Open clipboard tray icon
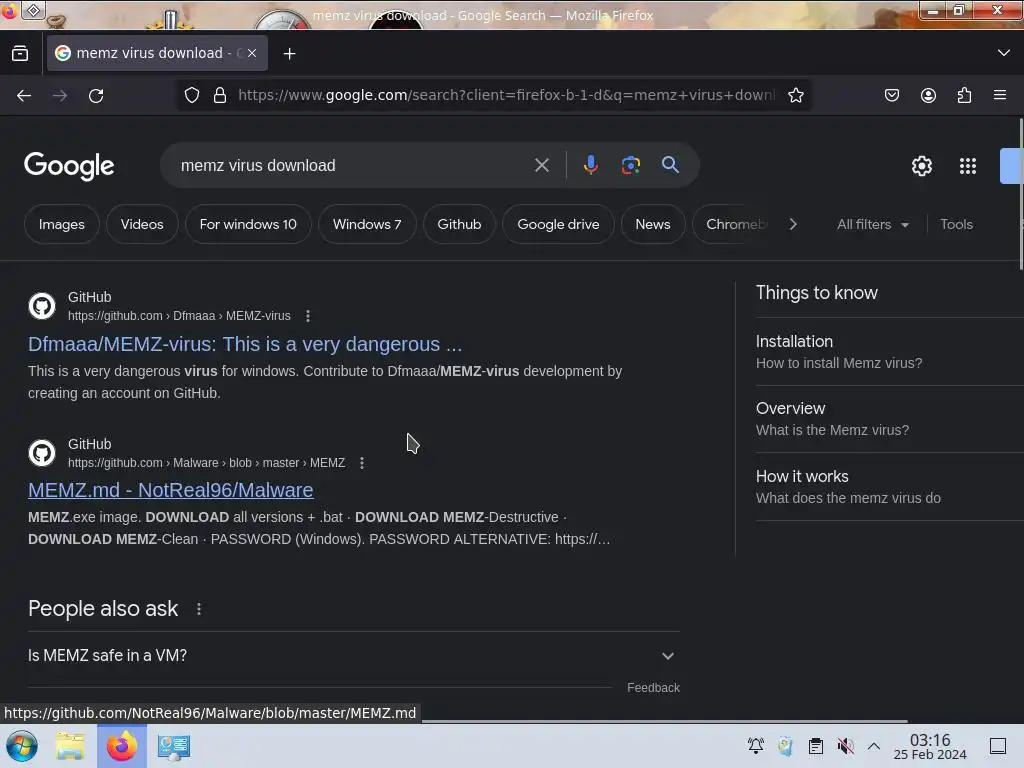 [816, 746]
